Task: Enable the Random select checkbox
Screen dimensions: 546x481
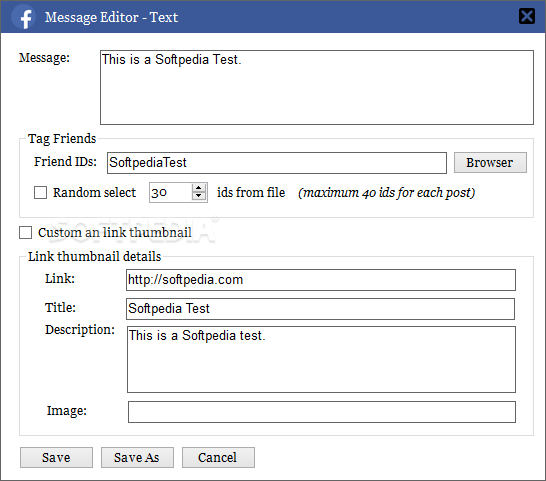Action: tap(40, 192)
